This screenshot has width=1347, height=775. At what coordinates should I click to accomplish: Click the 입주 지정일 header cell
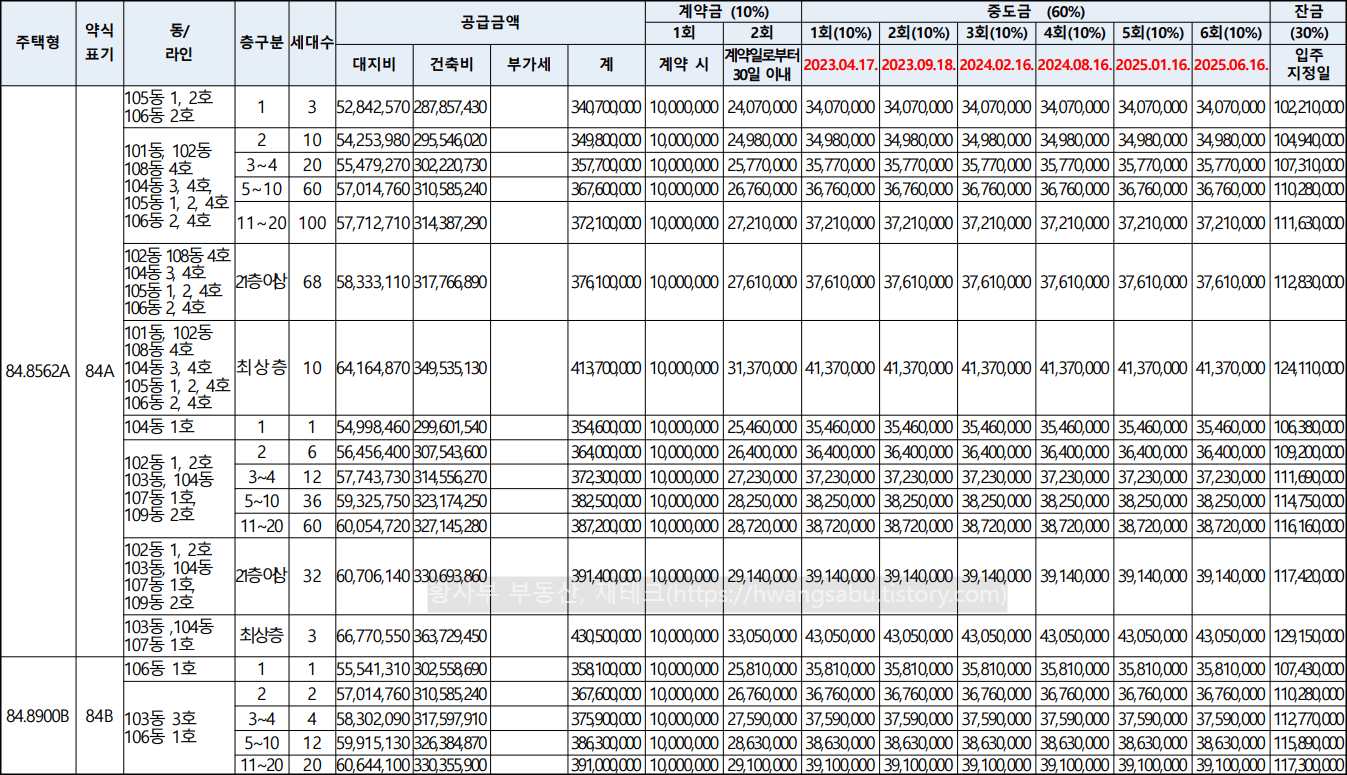(x=1309, y=65)
